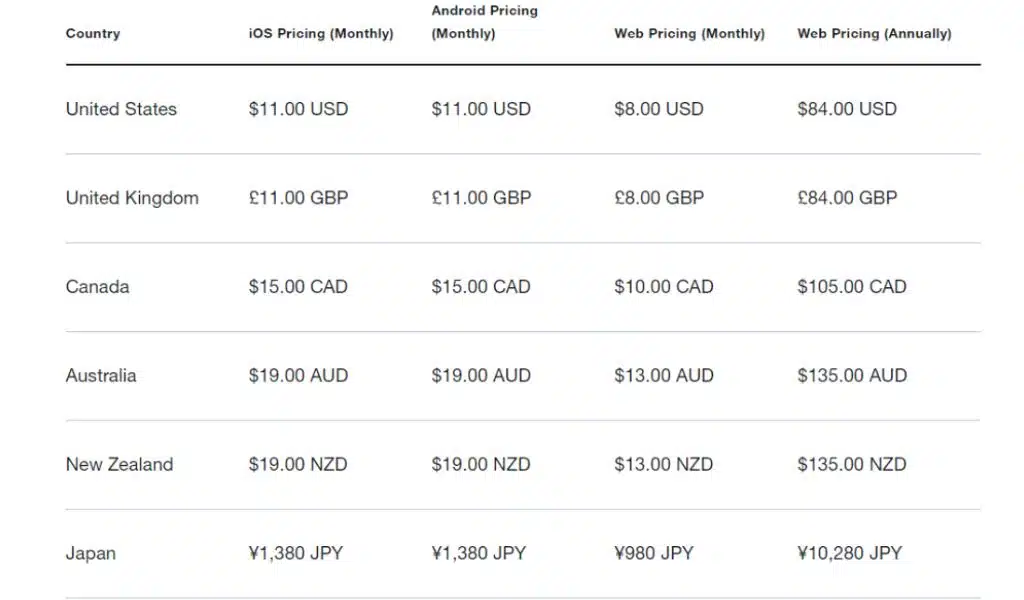Select the $135.00 NZD annual price
This screenshot has width=1024, height=600.
[x=852, y=465]
